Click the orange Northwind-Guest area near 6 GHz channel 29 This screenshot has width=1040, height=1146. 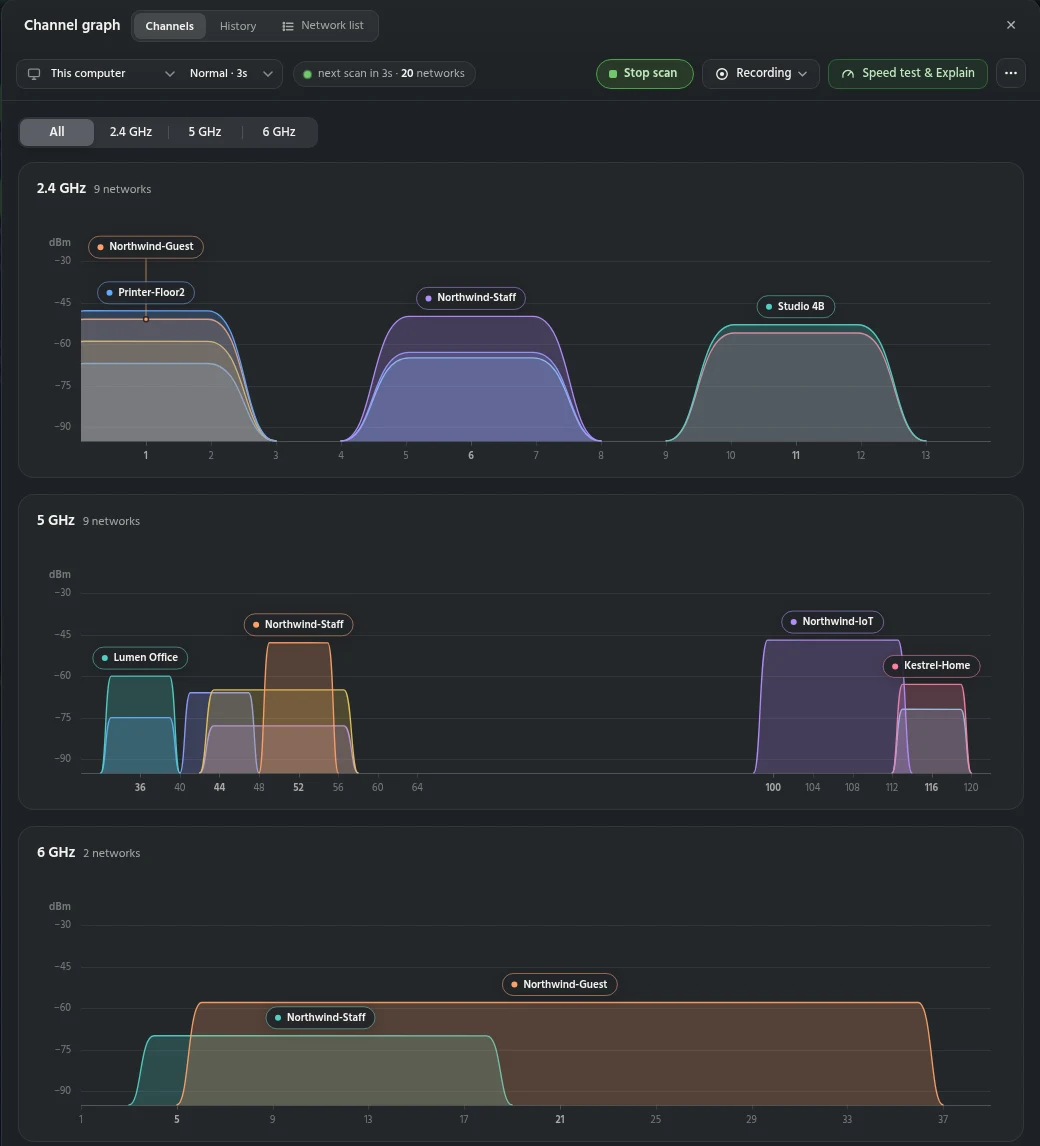tap(751, 1052)
